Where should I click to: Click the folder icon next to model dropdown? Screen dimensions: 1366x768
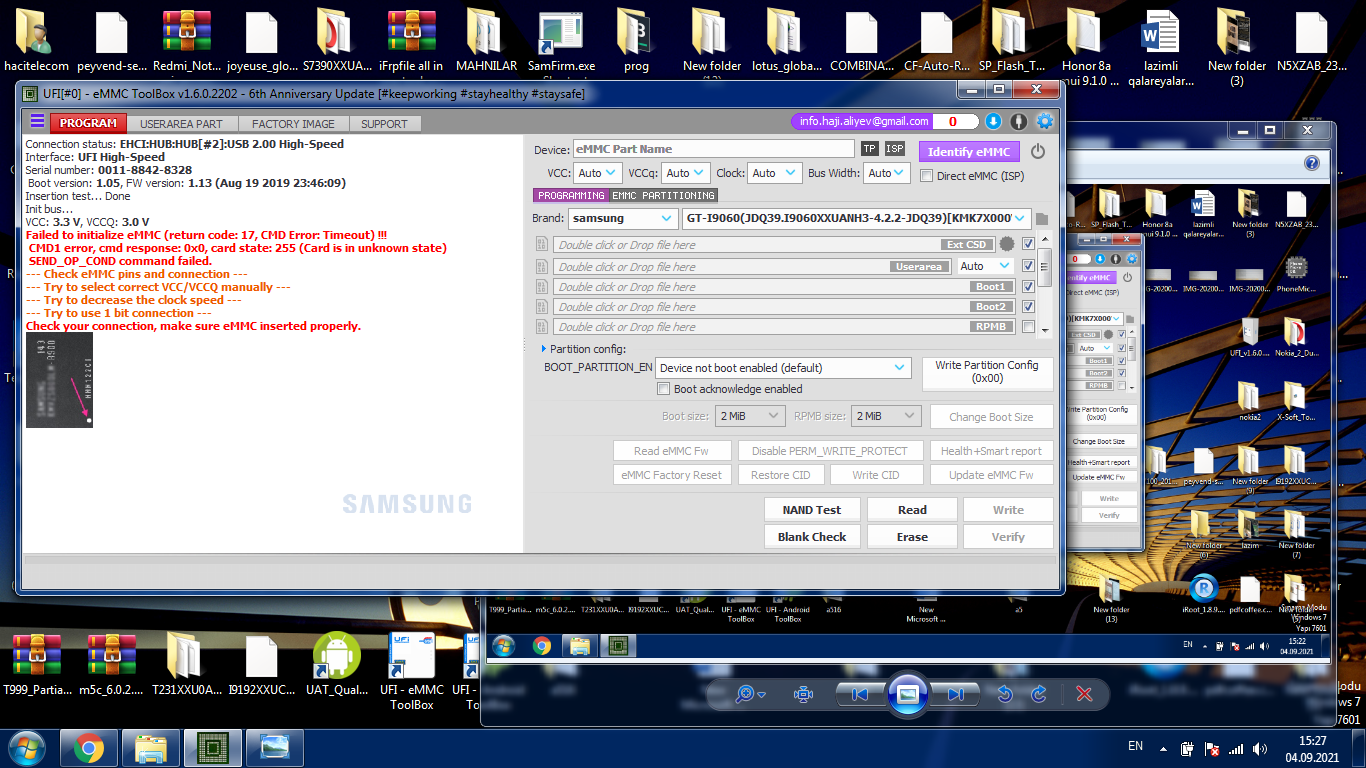tap(1041, 219)
